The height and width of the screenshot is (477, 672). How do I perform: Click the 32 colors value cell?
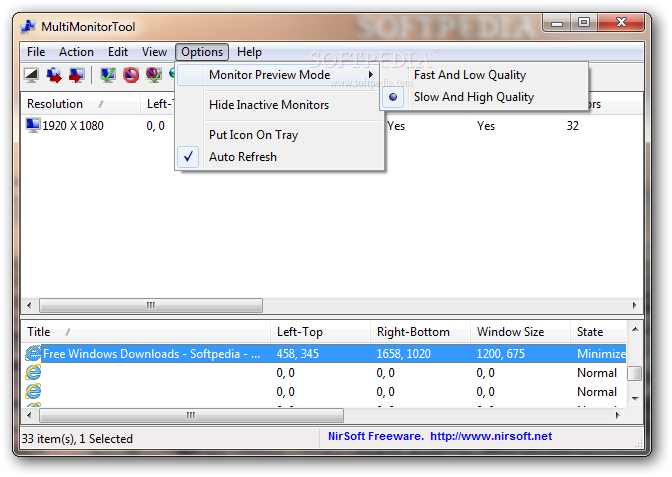click(x=573, y=126)
